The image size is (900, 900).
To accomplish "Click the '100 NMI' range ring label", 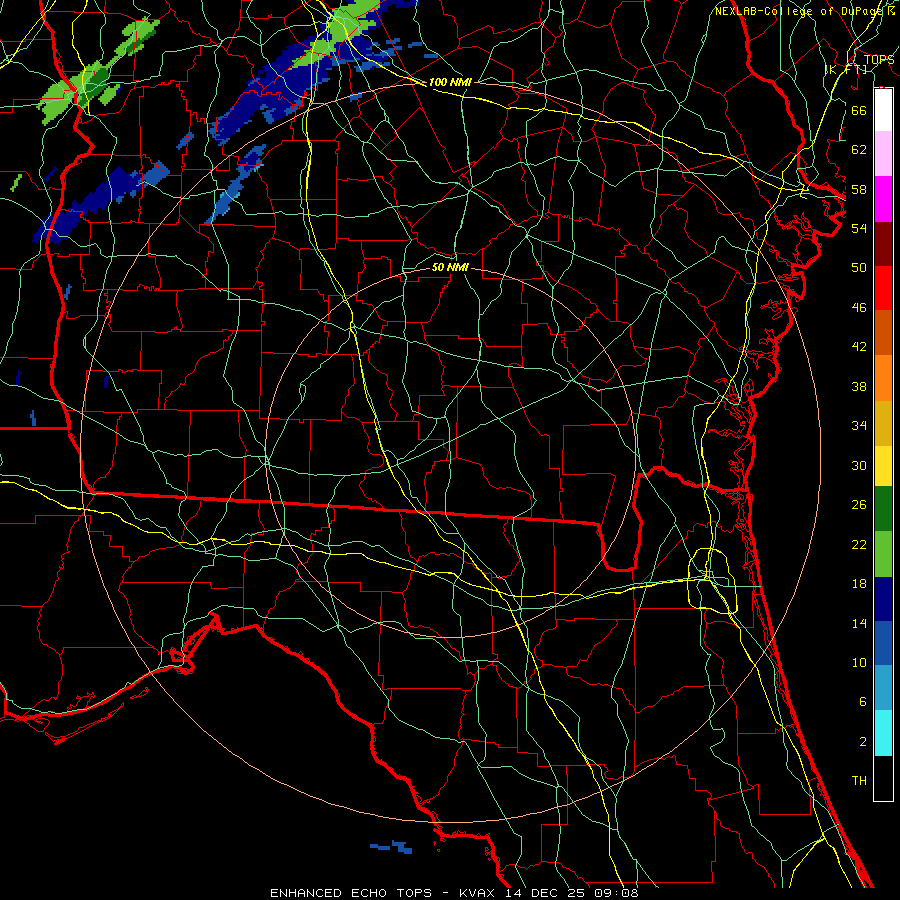I will point(450,82).
